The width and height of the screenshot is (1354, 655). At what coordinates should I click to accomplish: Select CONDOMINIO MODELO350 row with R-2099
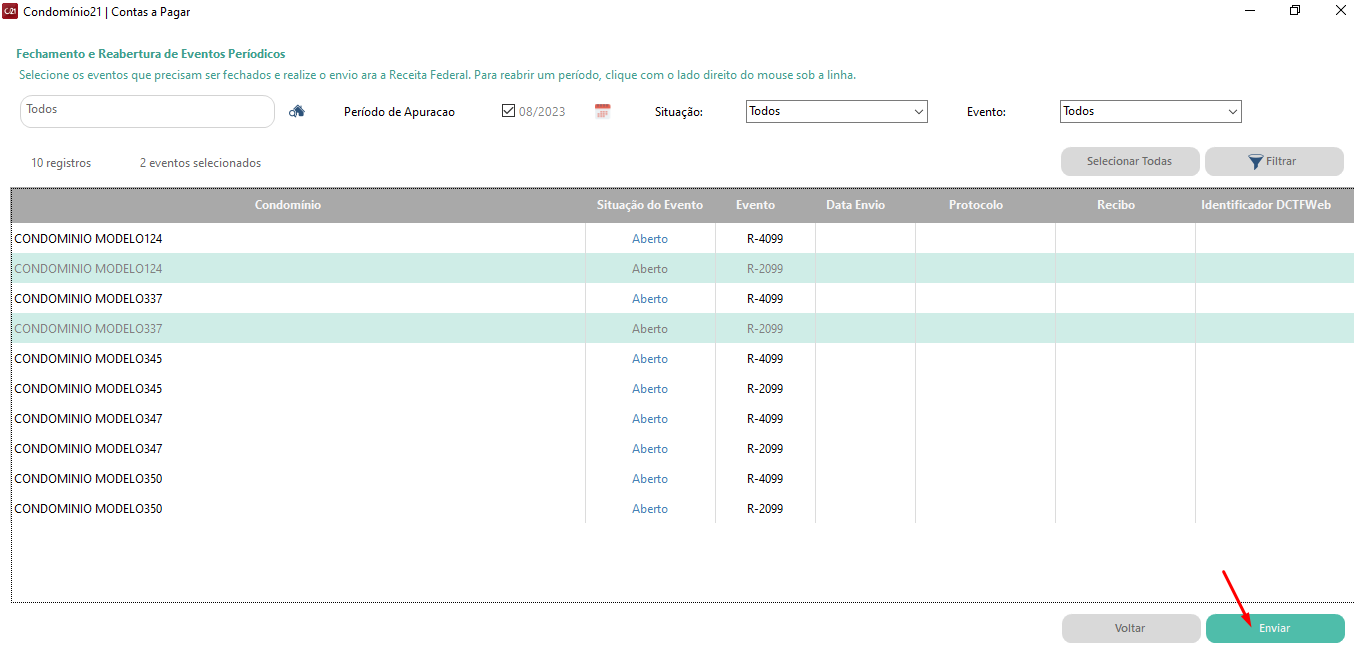[x=682, y=509]
